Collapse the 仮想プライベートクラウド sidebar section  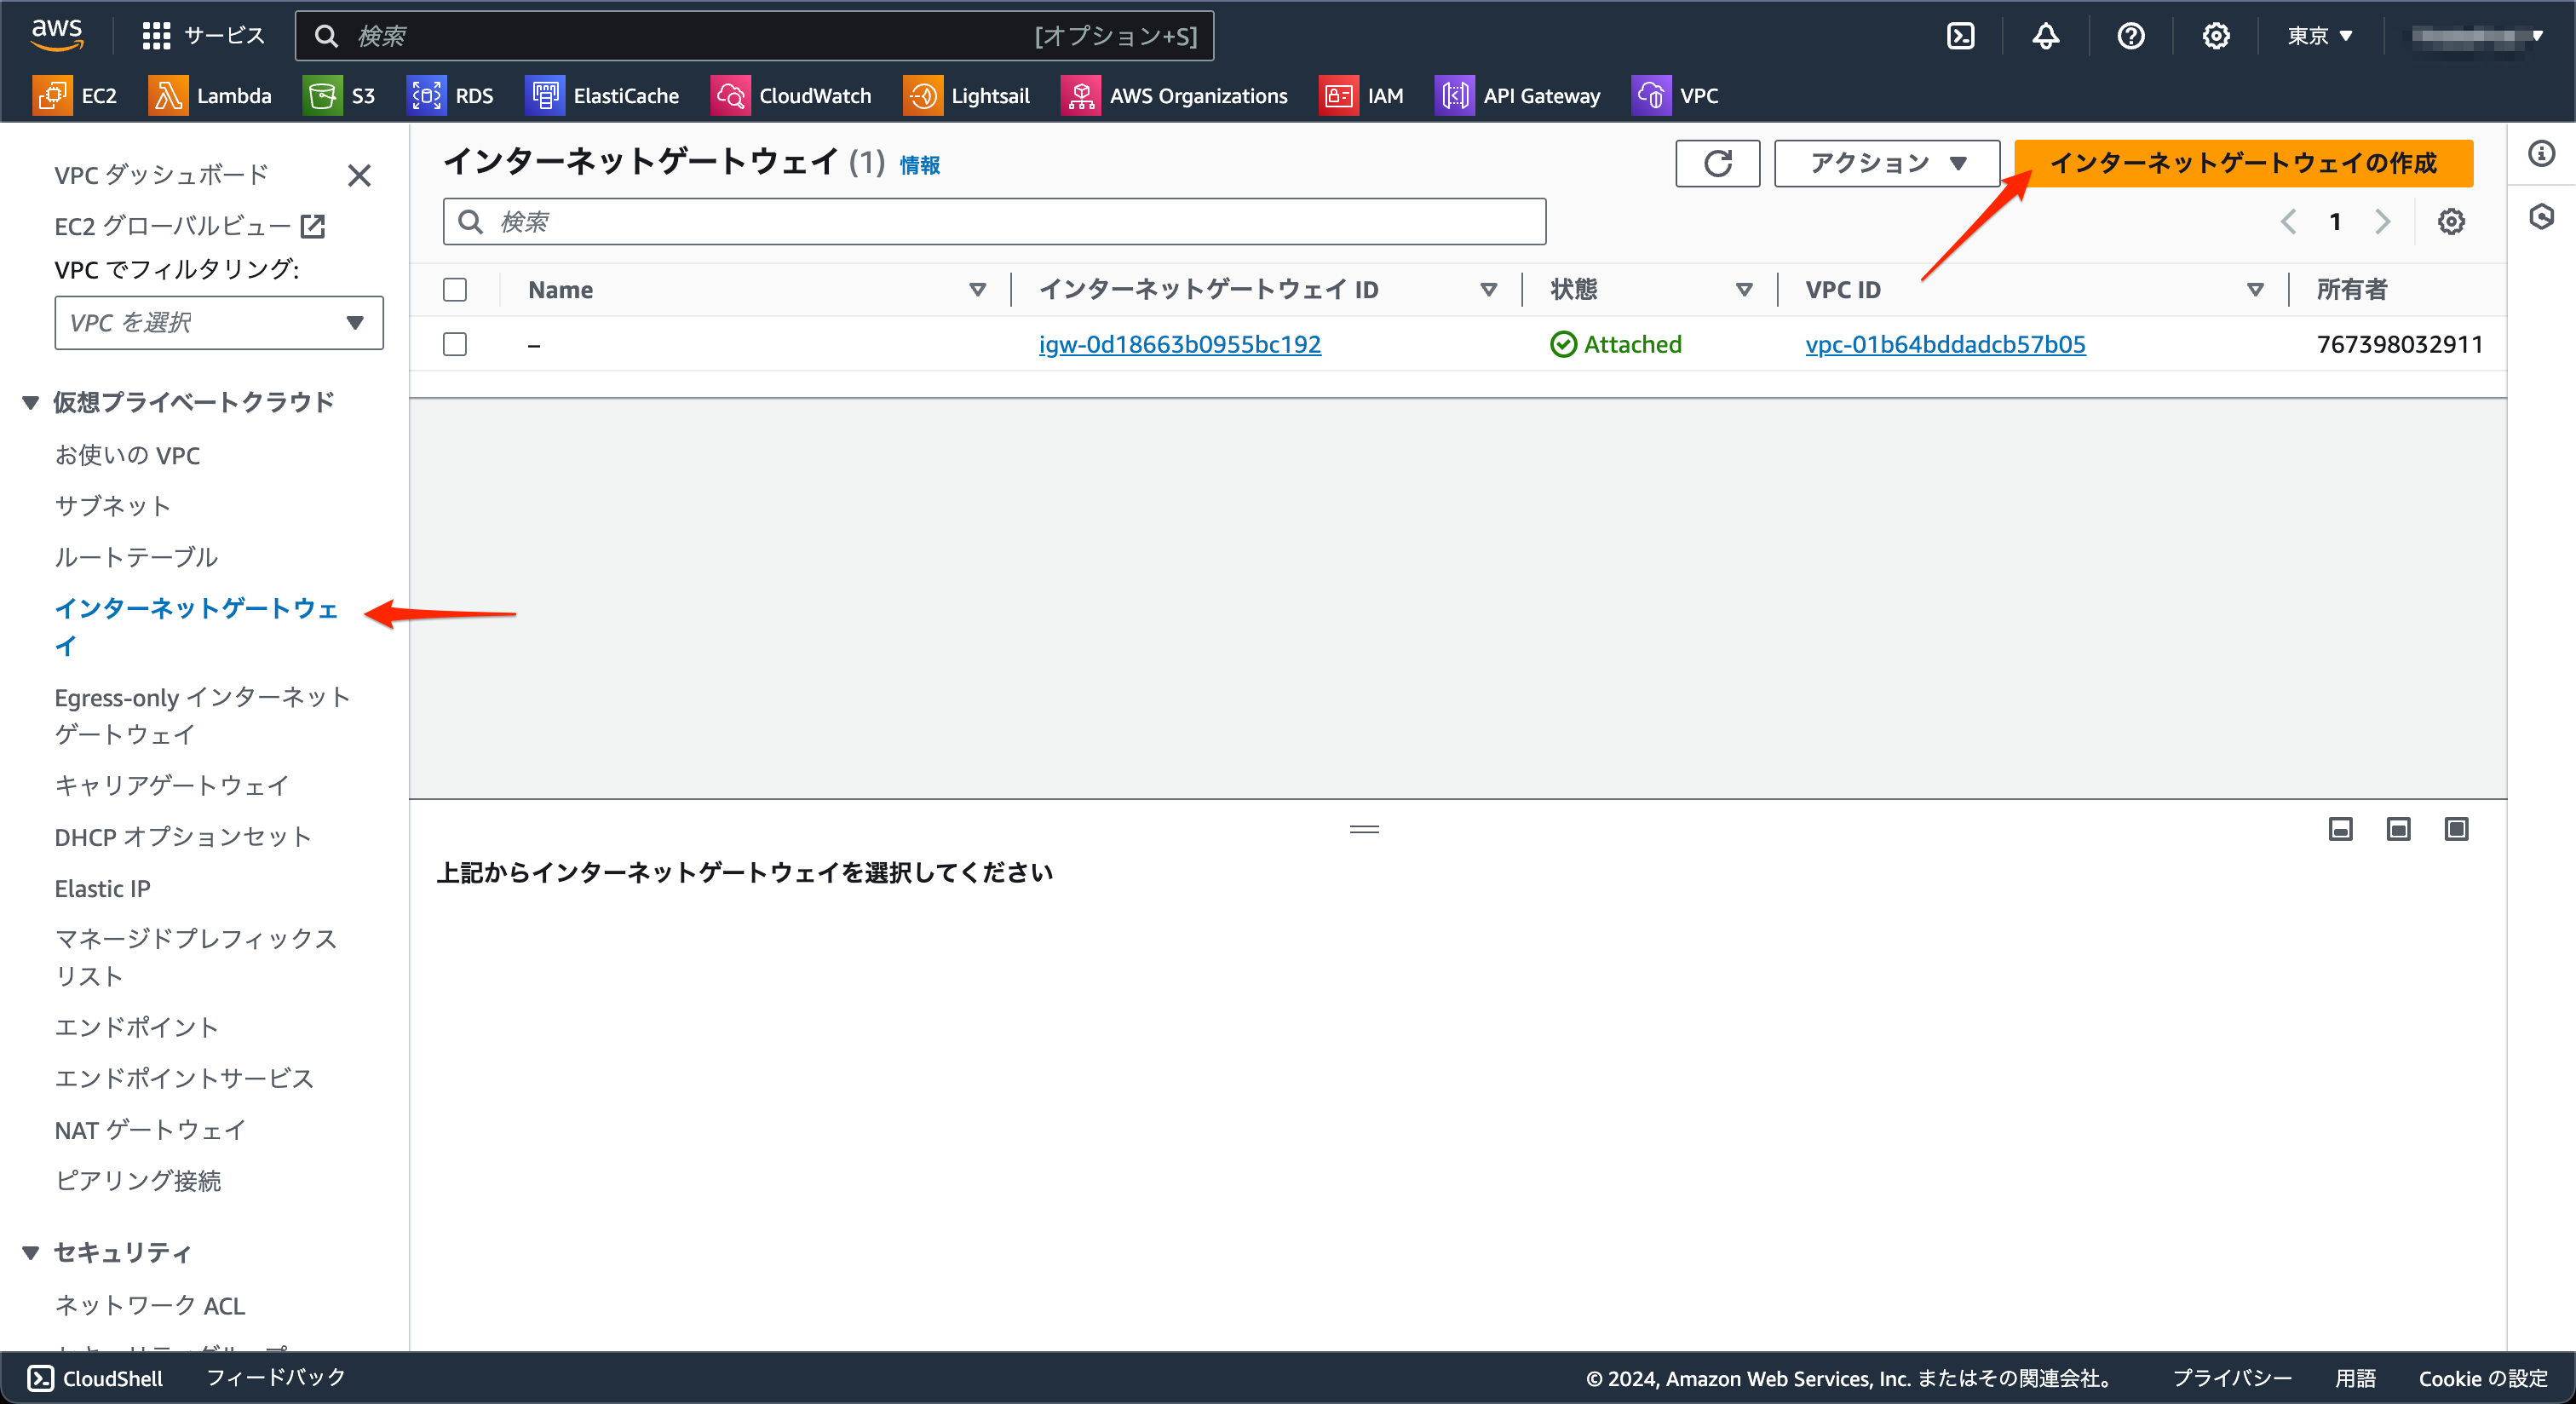29,401
